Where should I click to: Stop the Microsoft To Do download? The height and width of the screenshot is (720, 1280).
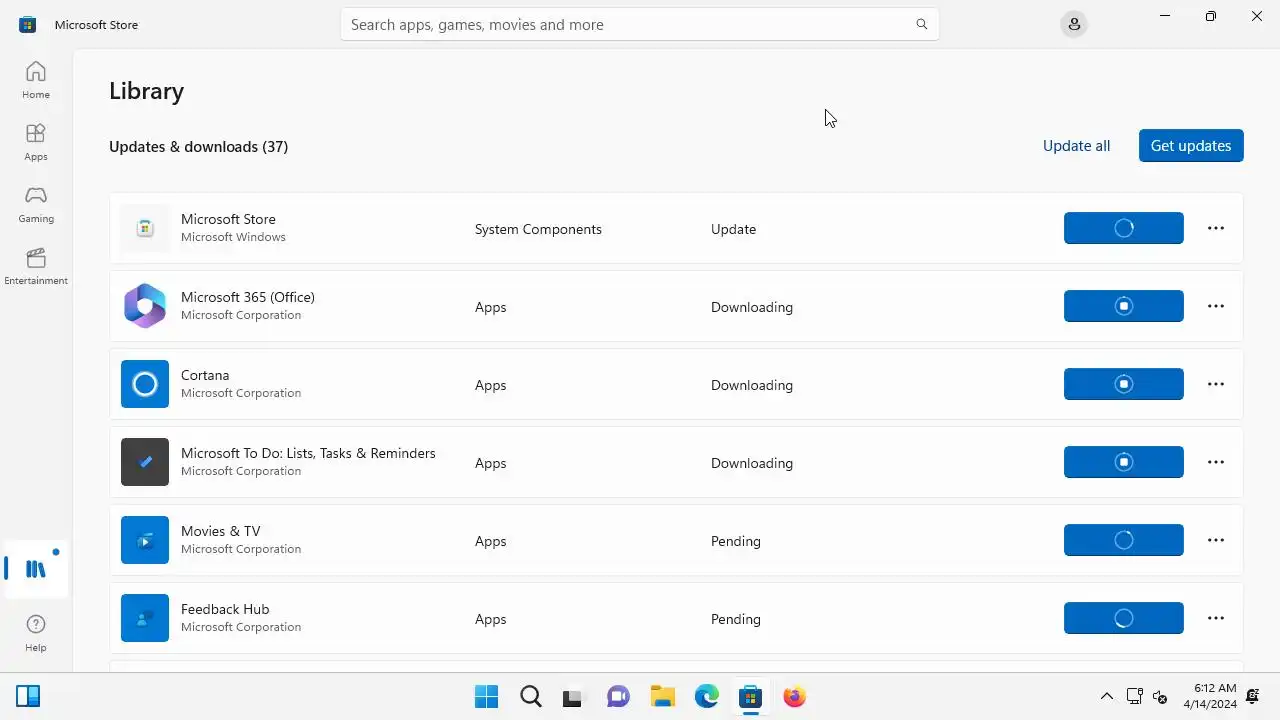click(1124, 462)
